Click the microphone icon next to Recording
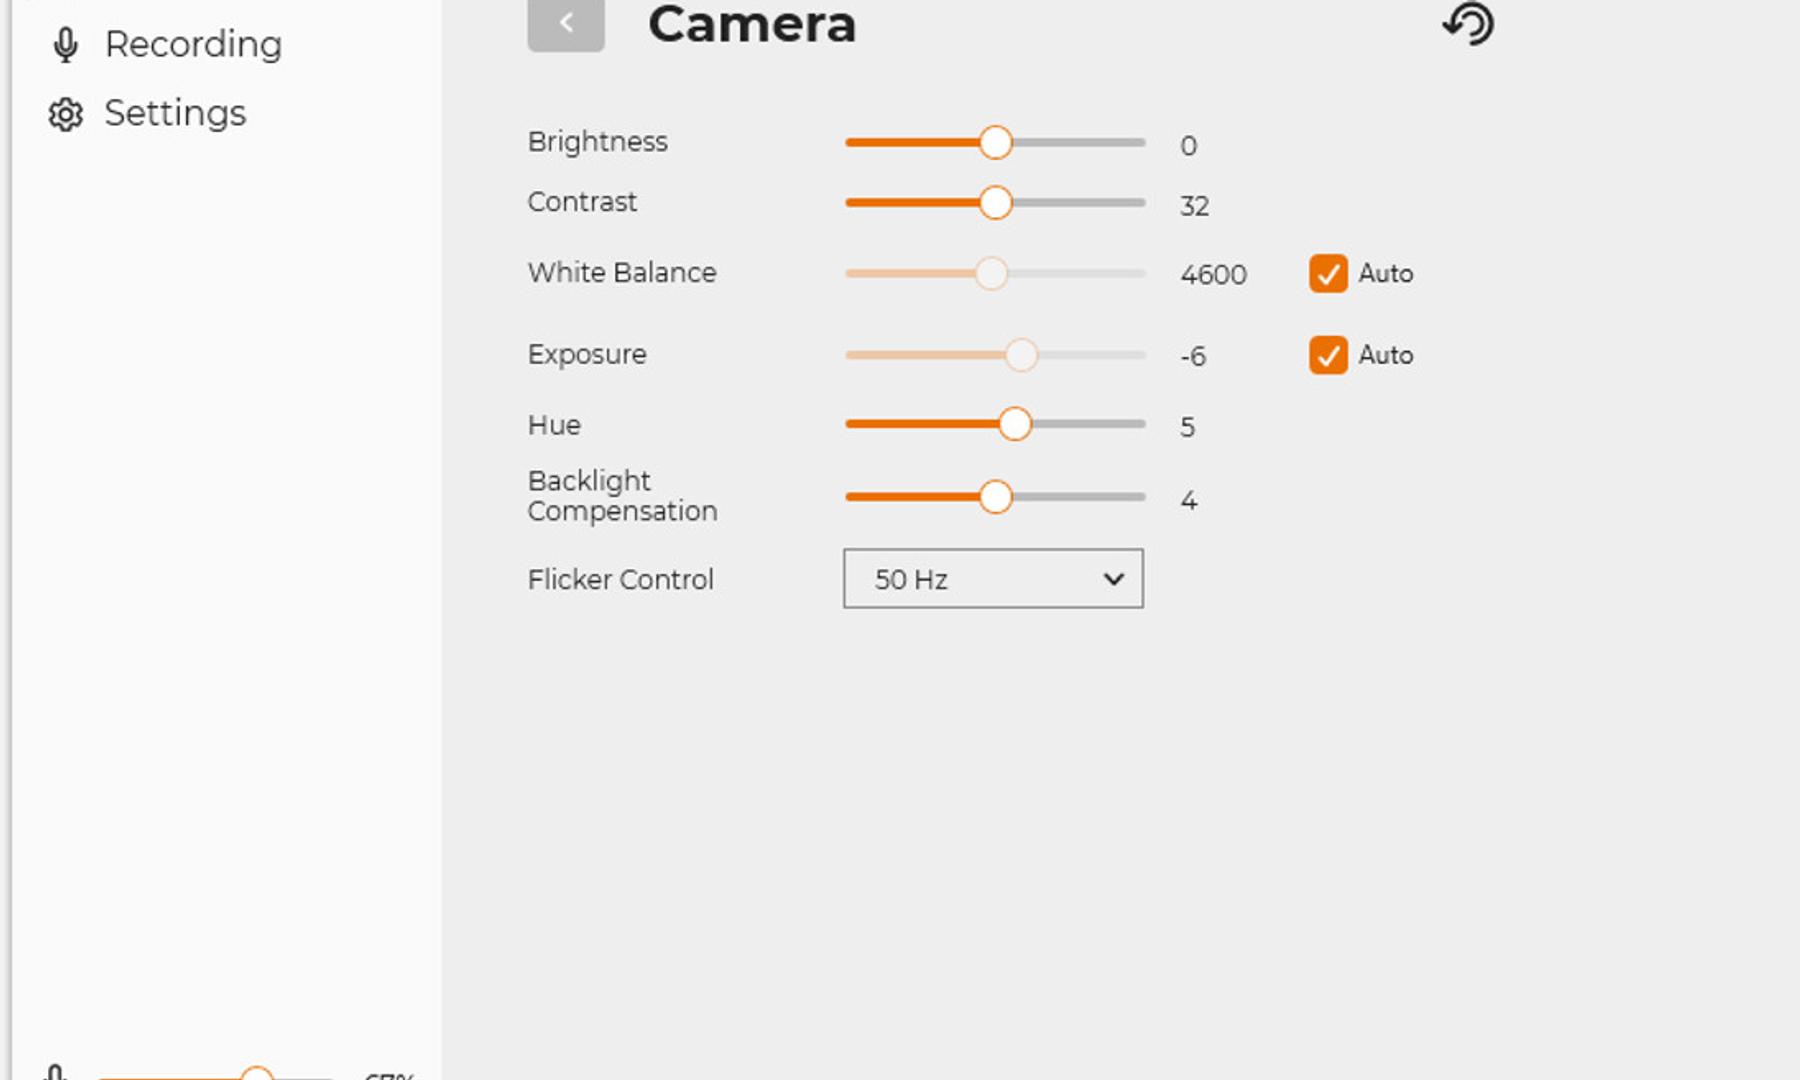 (x=66, y=44)
